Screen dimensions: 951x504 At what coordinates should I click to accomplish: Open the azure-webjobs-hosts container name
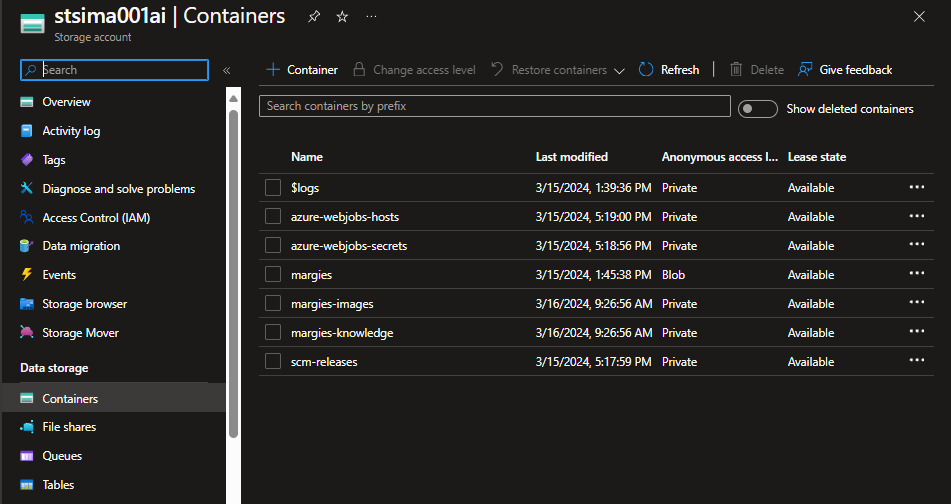345,217
